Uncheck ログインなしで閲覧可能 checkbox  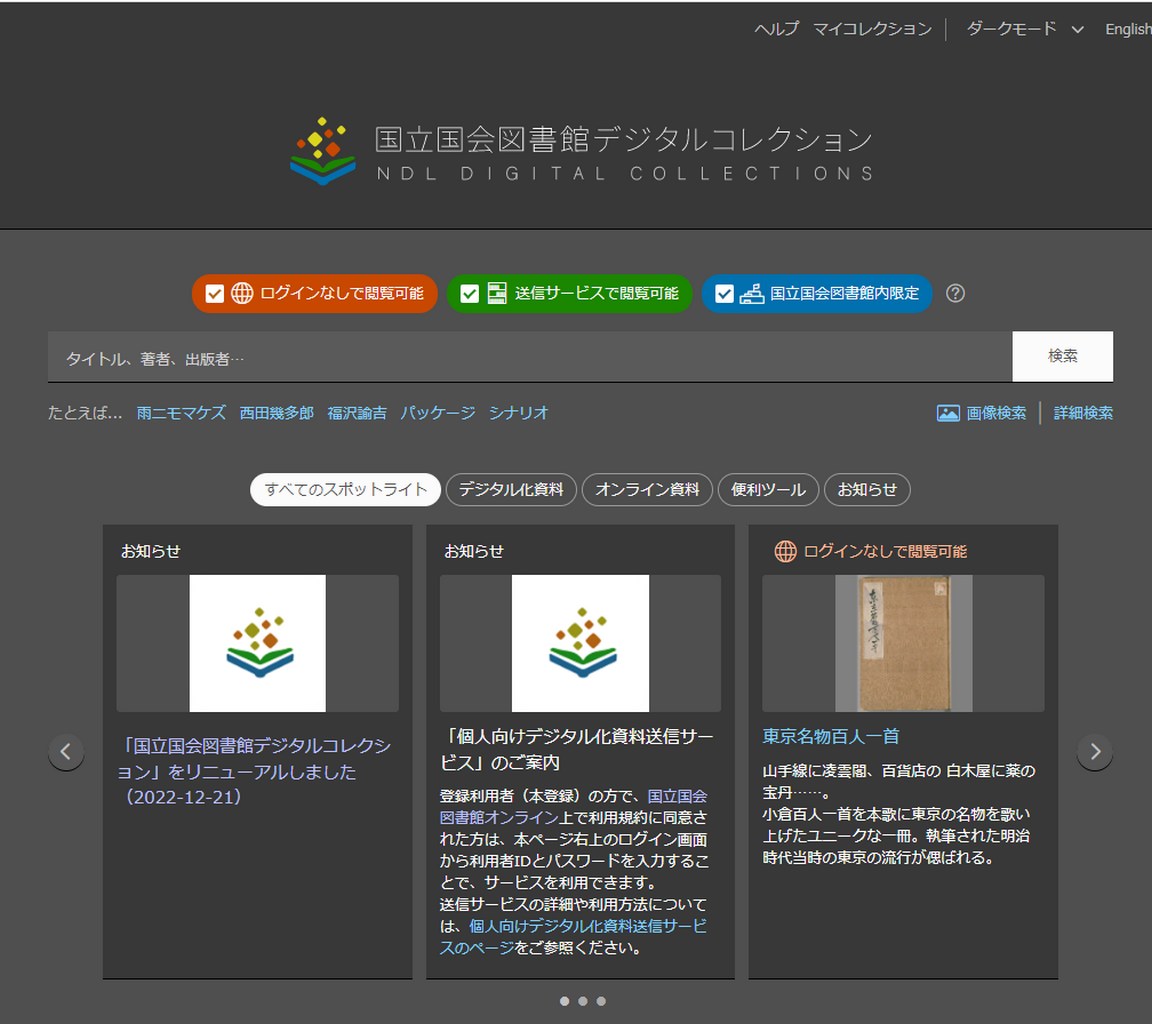click(215, 293)
